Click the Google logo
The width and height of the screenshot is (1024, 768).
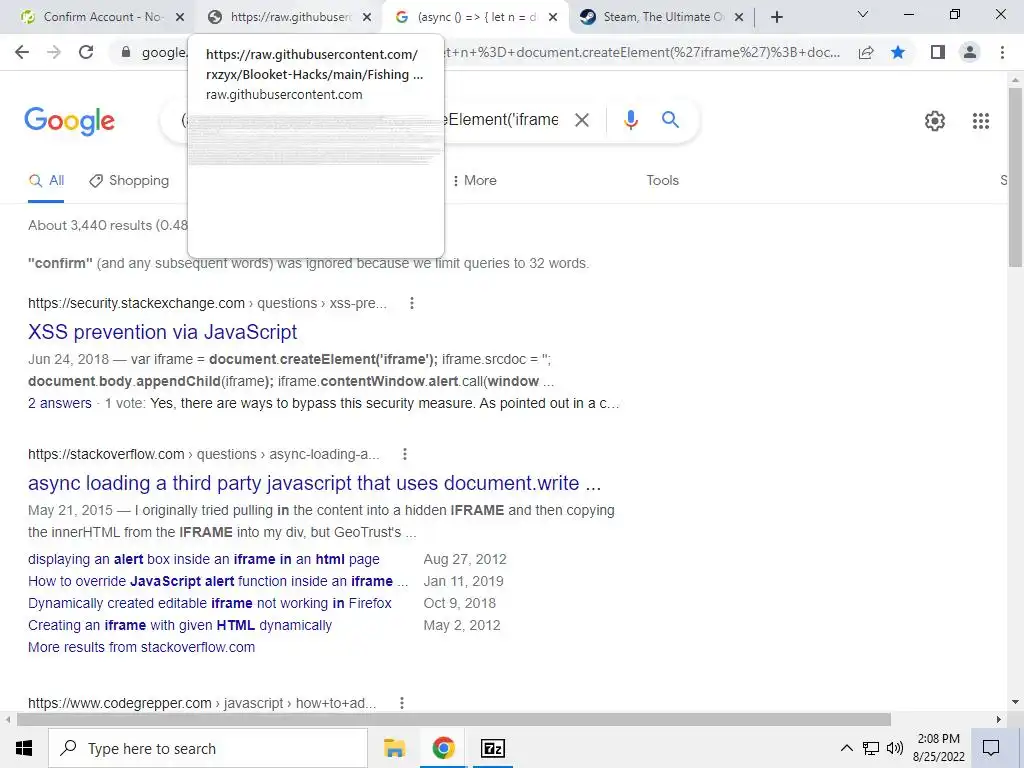coord(69,121)
